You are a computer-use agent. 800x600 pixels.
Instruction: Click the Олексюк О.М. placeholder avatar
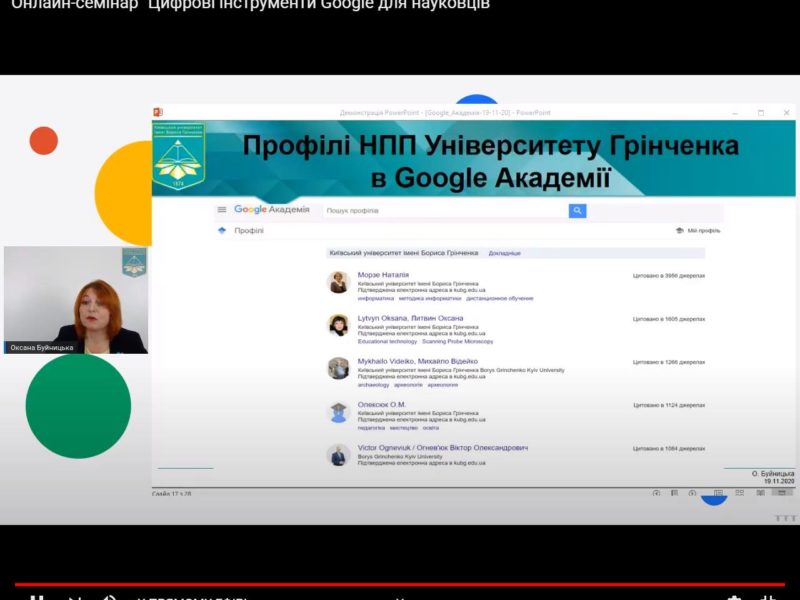click(339, 411)
